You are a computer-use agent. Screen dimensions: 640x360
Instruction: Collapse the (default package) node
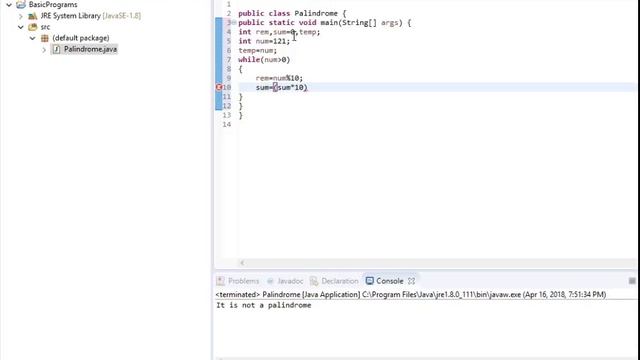click(33, 38)
